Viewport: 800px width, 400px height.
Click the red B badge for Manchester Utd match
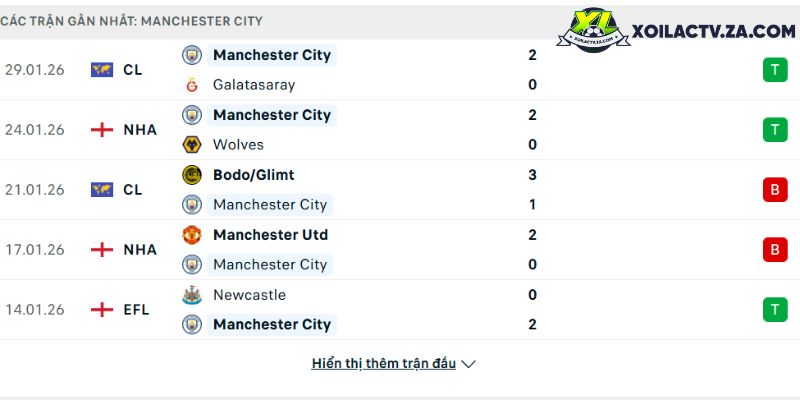[x=775, y=250]
